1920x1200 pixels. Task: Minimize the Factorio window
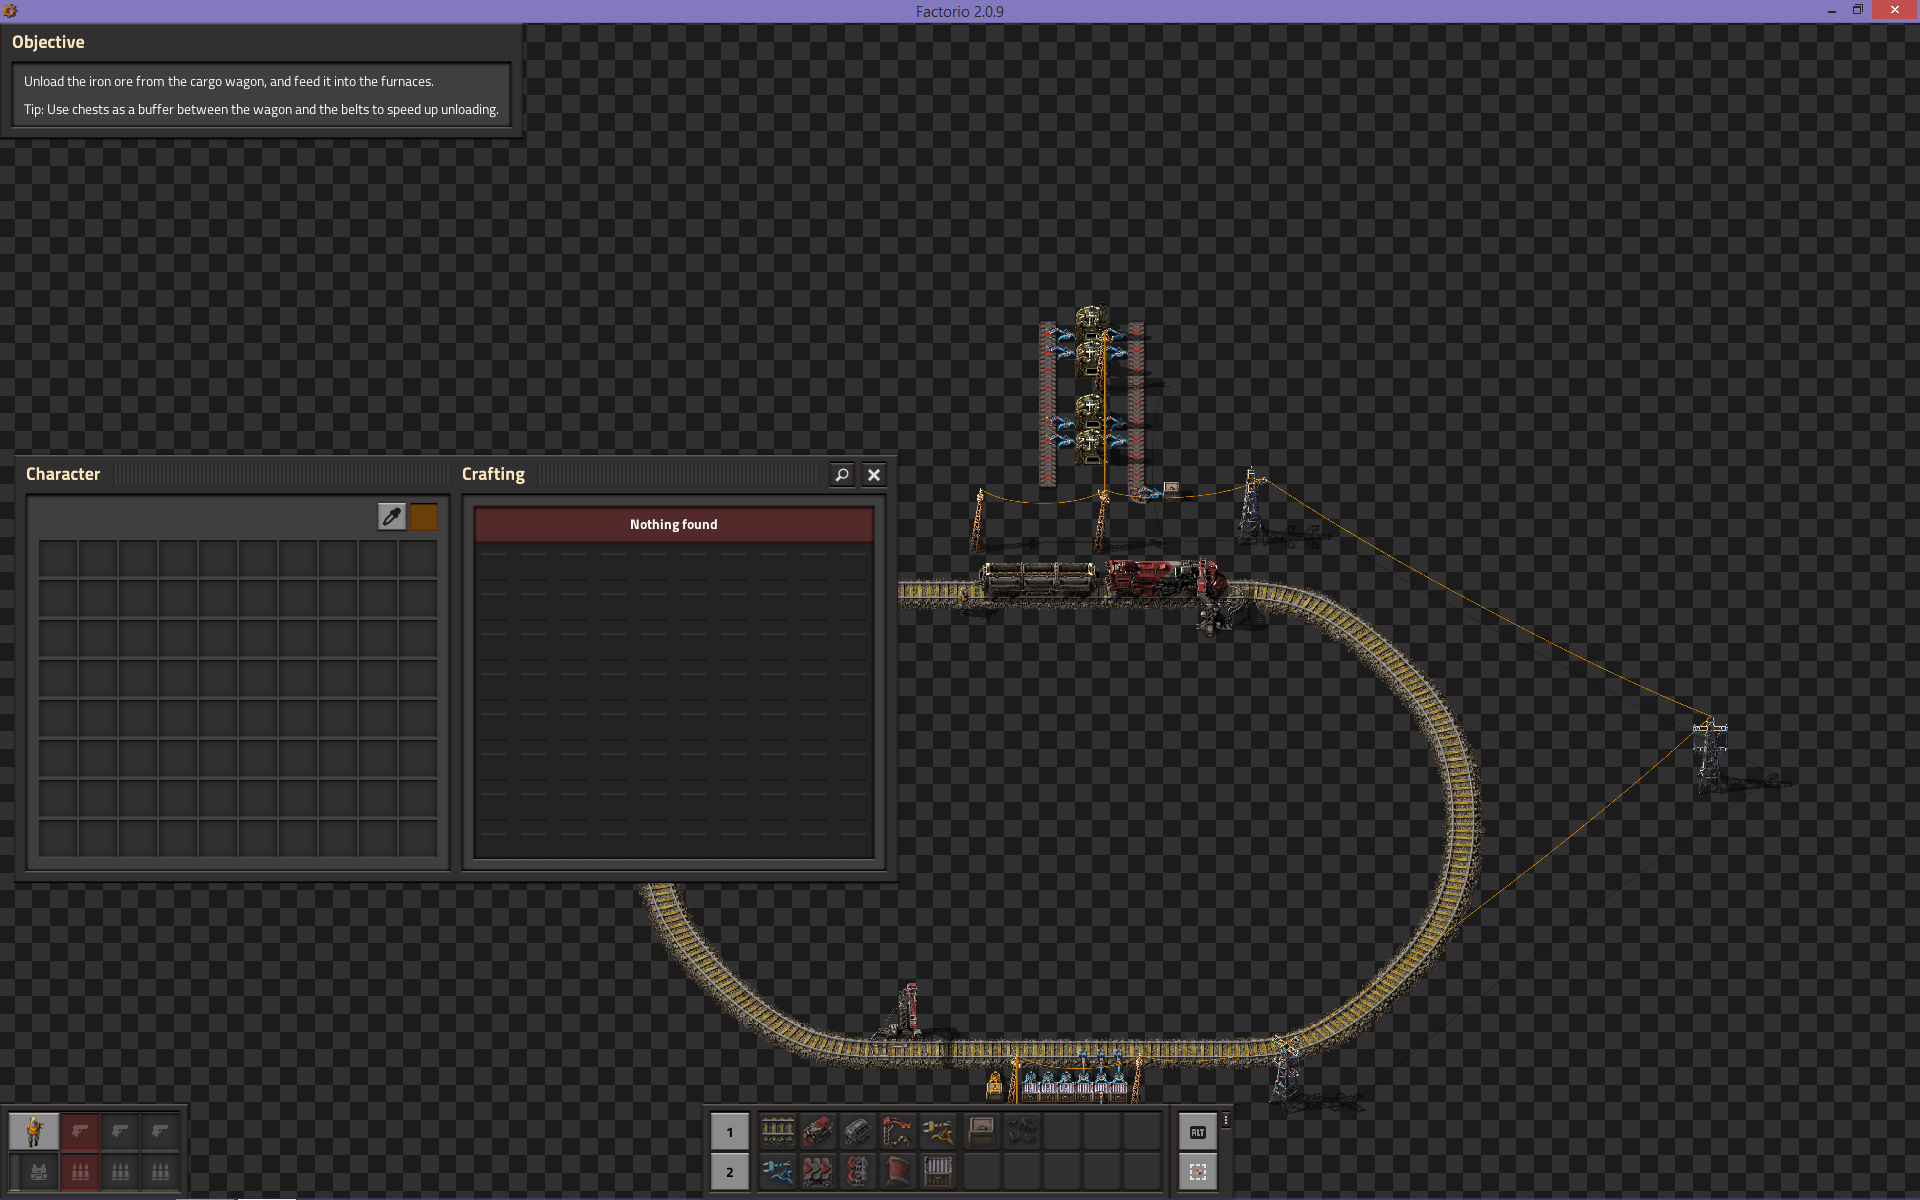[1832, 11]
